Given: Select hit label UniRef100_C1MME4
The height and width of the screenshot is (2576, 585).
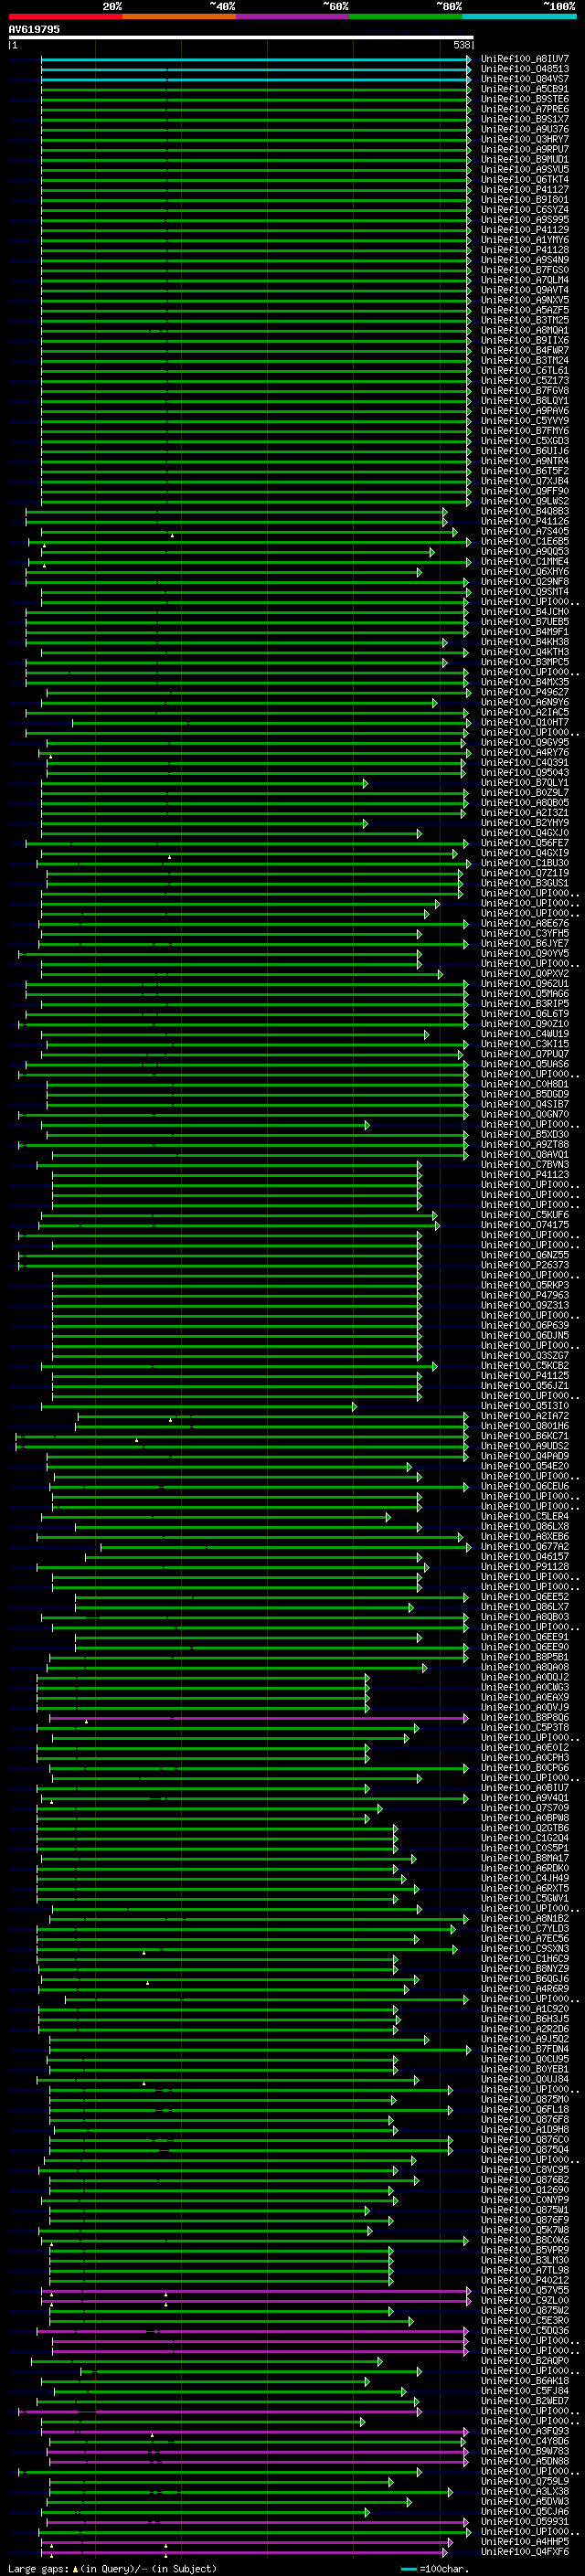Looking at the screenshot, I should 525,561.
